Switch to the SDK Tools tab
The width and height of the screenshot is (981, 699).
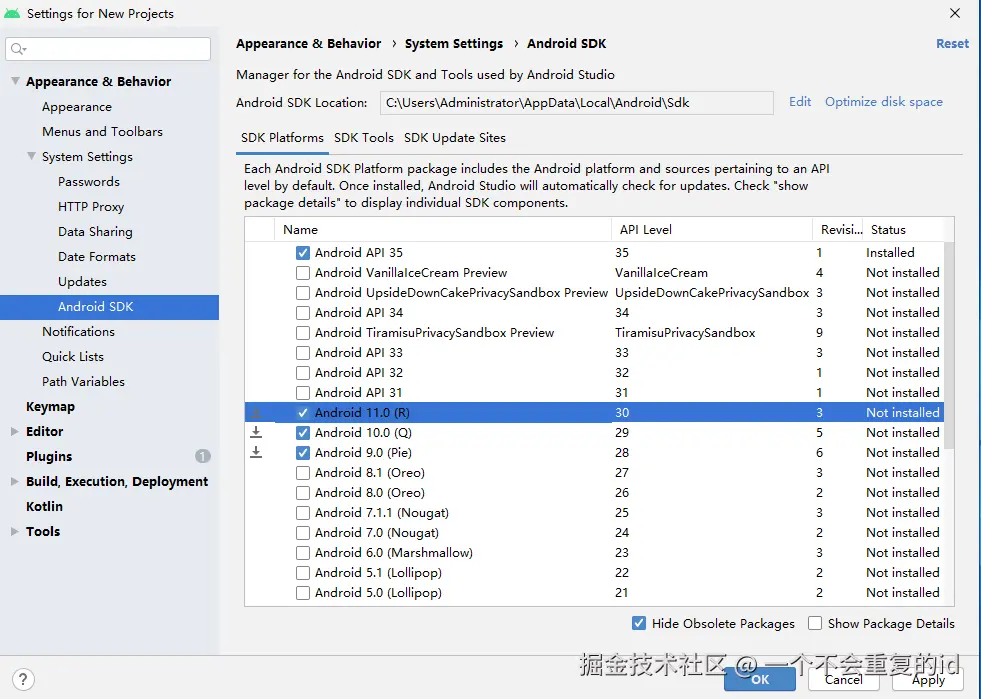364,138
